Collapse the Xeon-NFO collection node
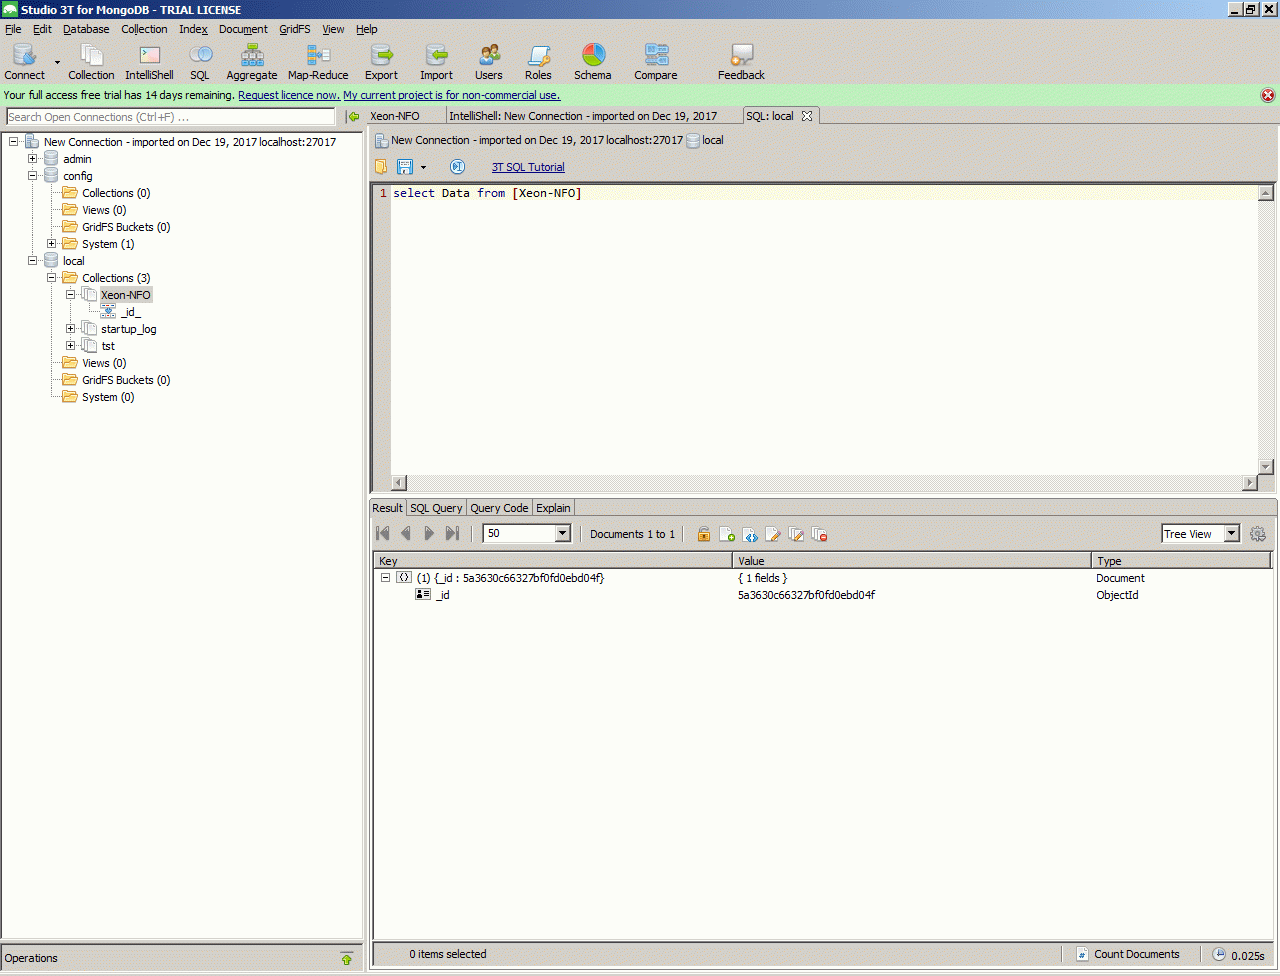This screenshot has height=976, width=1280. (x=71, y=295)
